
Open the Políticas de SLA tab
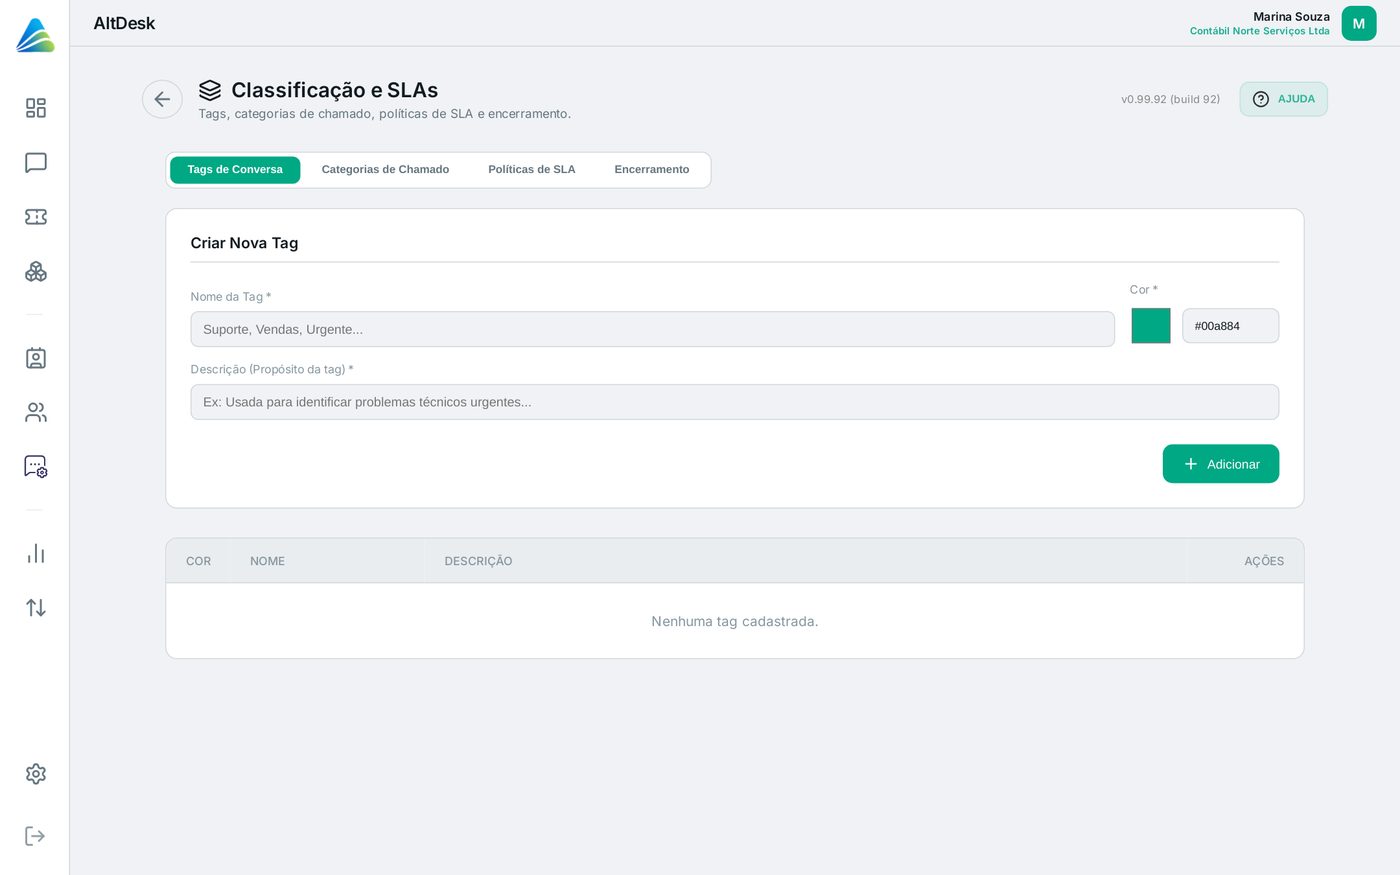(x=532, y=170)
